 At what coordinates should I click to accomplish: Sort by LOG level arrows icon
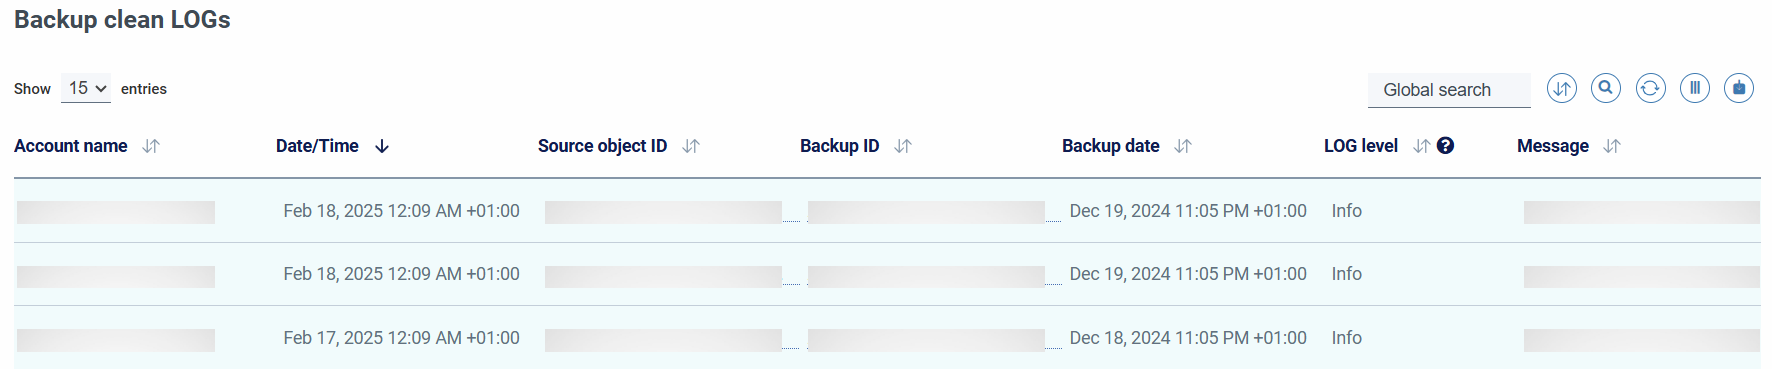point(1421,146)
